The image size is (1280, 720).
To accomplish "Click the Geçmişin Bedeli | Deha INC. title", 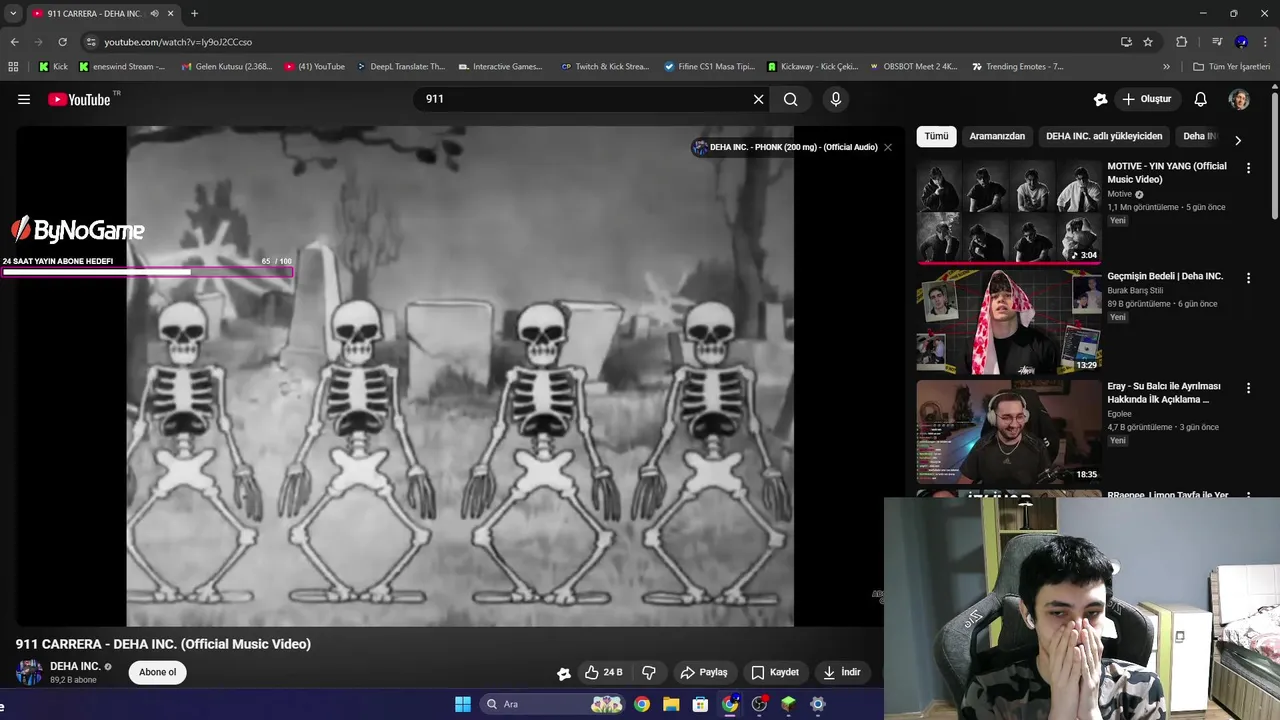I will coord(1165,276).
